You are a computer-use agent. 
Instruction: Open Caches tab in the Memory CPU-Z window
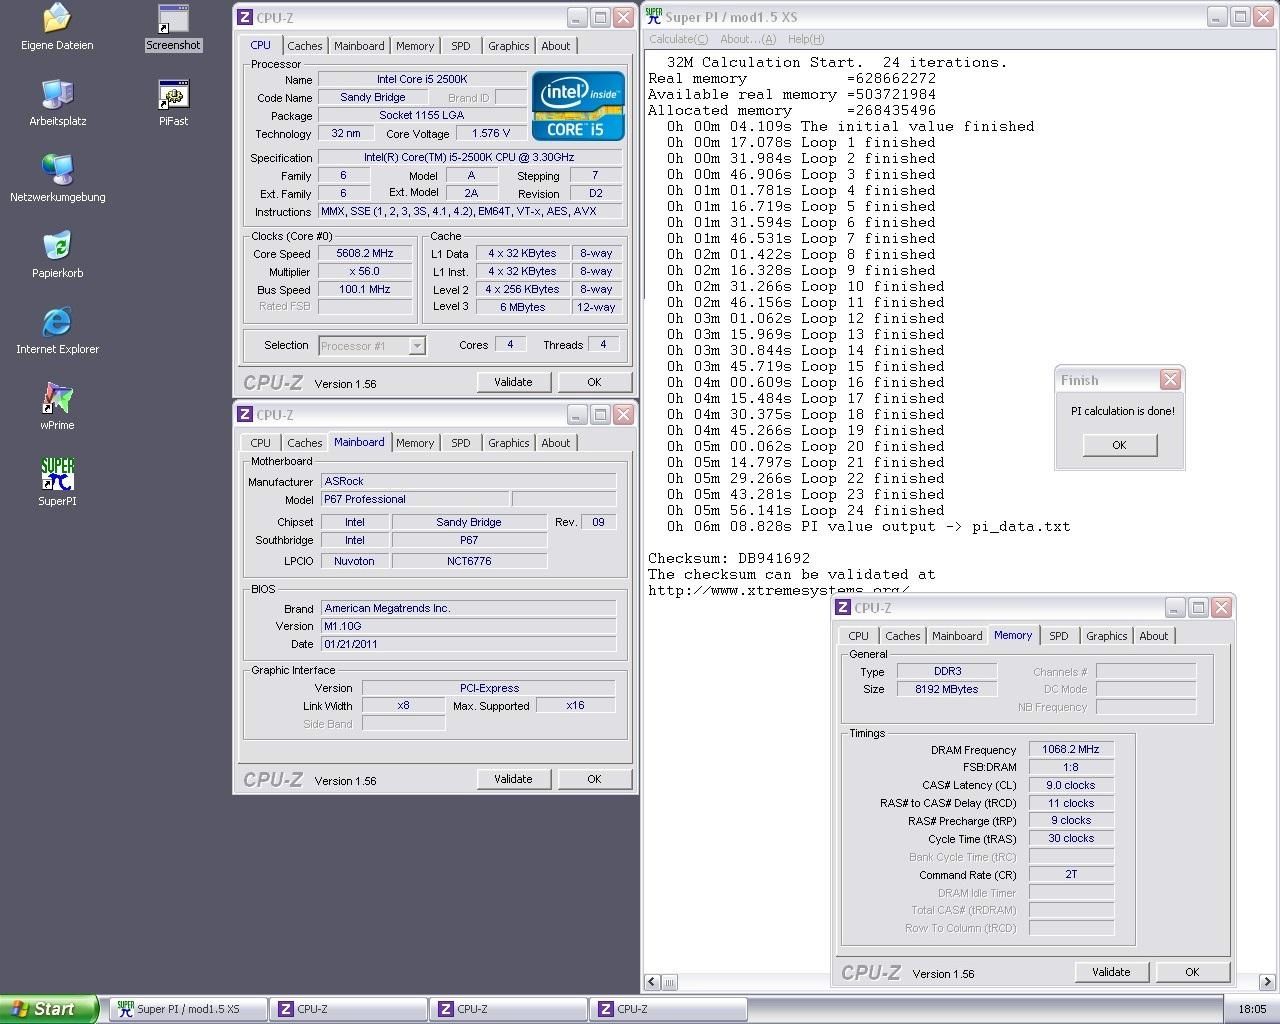point(903,636)
